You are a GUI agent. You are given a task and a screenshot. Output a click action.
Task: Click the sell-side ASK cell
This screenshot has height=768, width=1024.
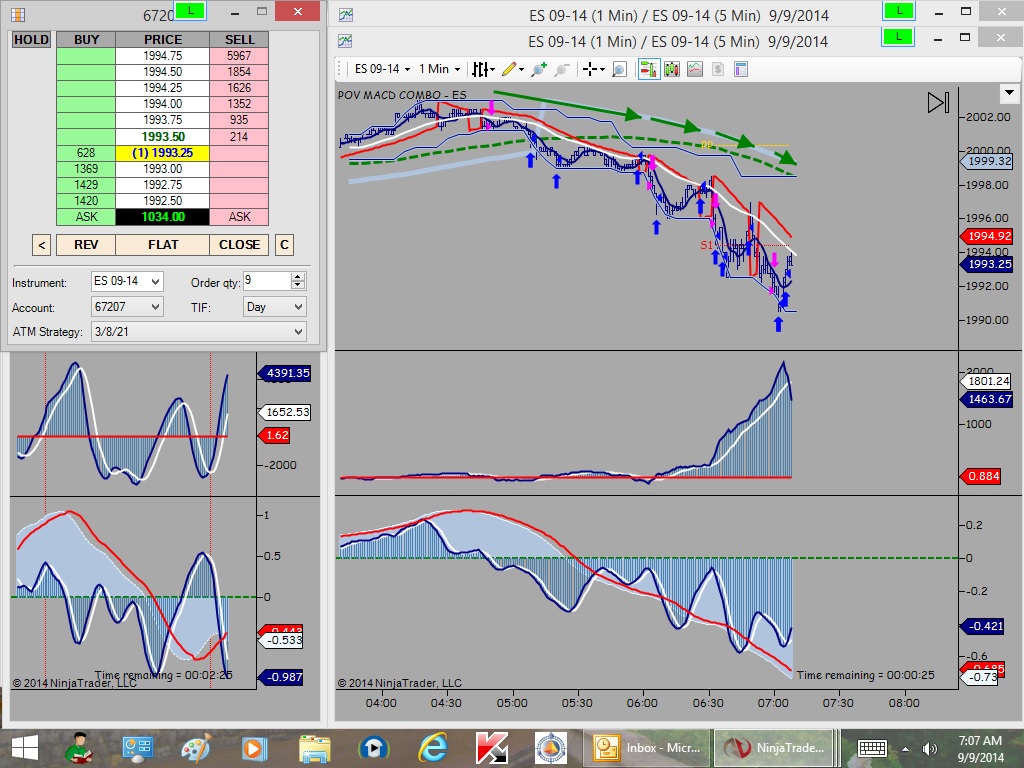pos(239,217)
